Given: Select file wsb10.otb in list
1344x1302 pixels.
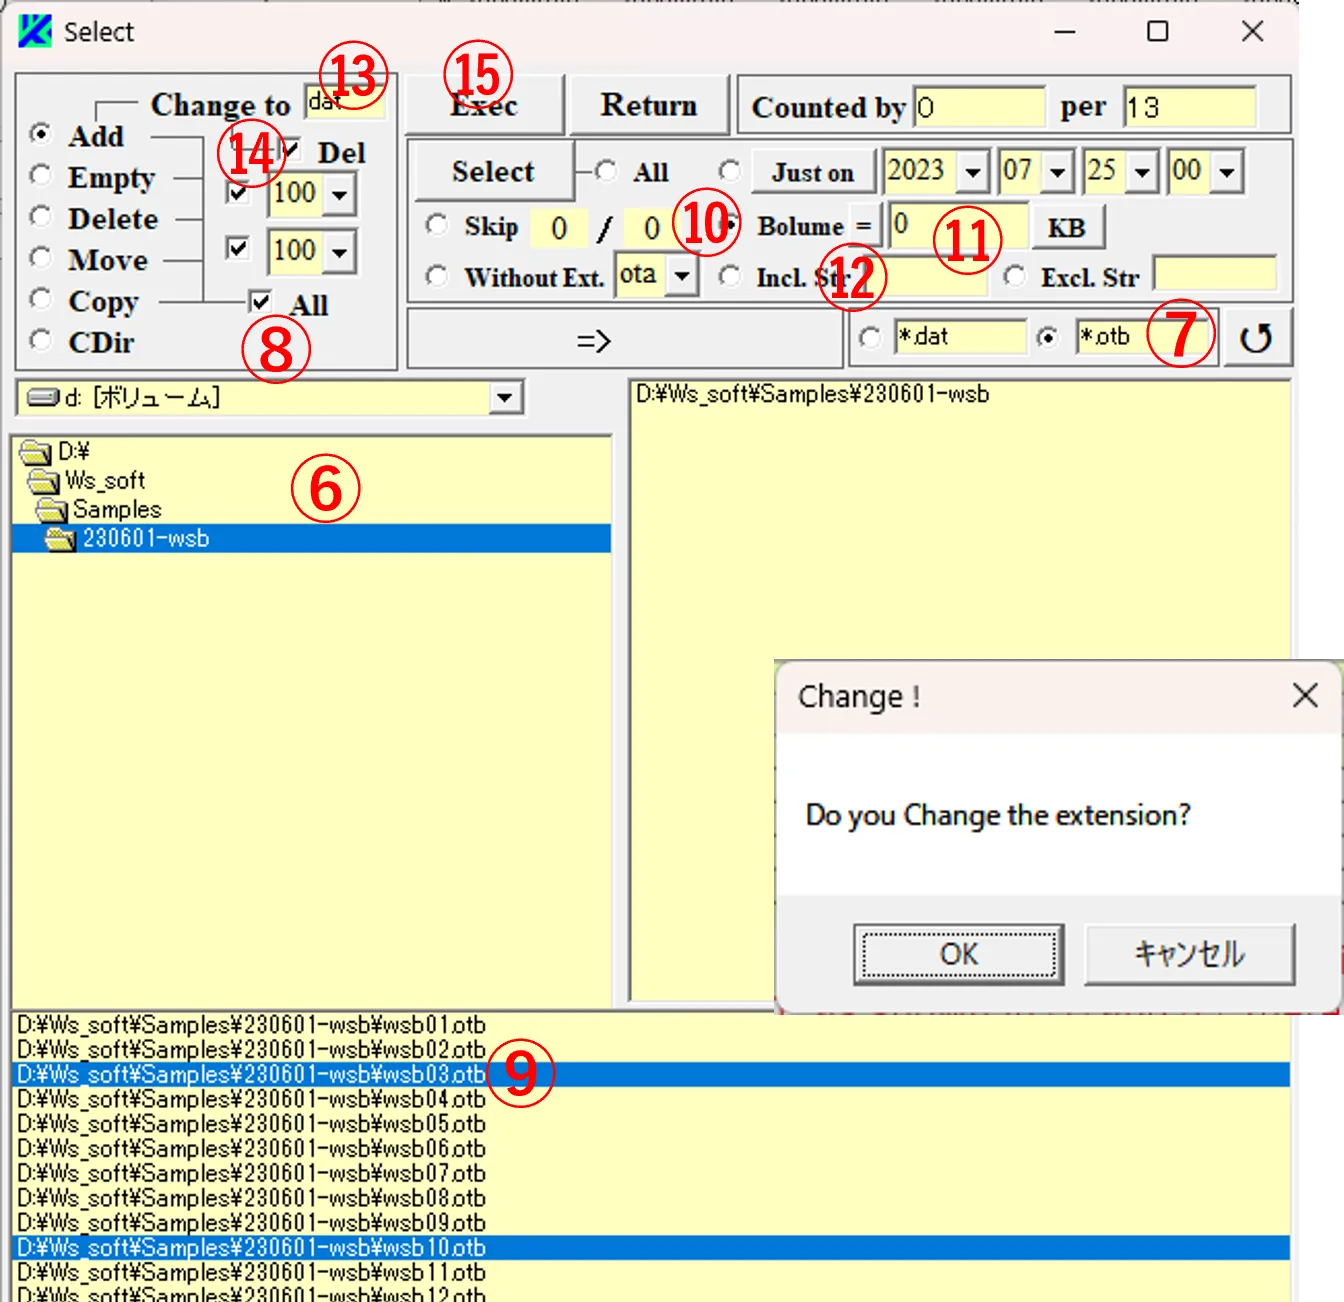Looking at the screenshot, I should (651, 1248).
